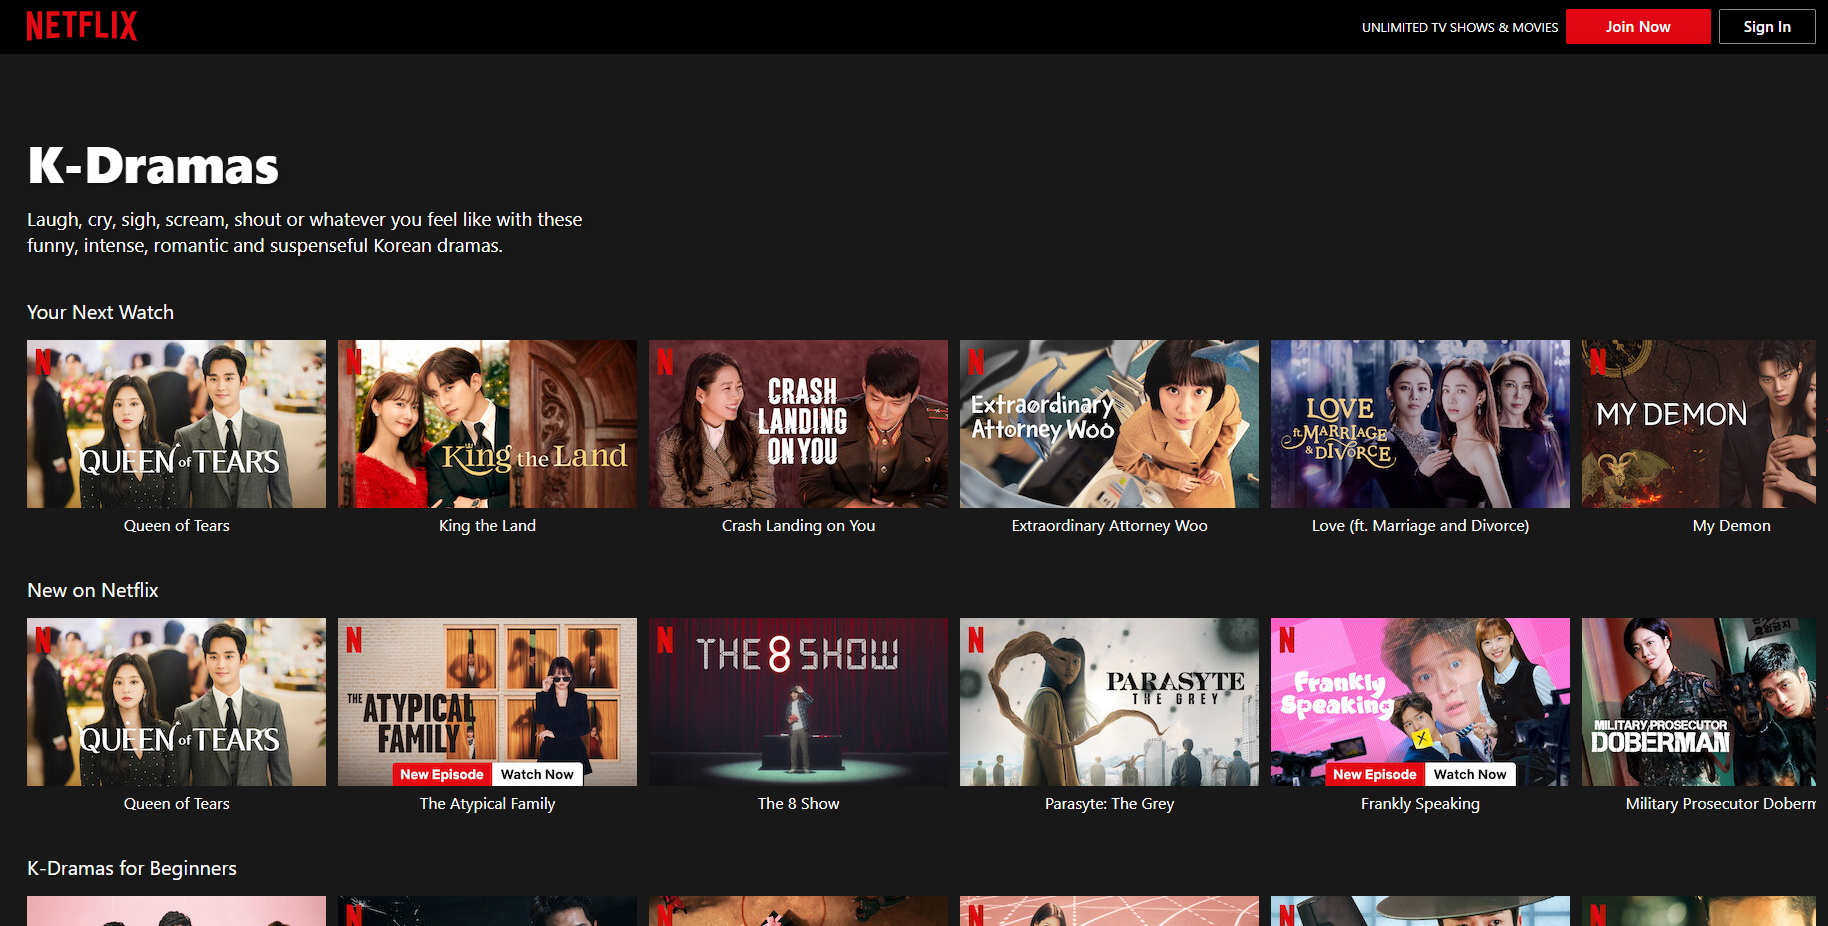Click the Love (ft. Marriage and Divorce) poster

(x=1420, y=423)
